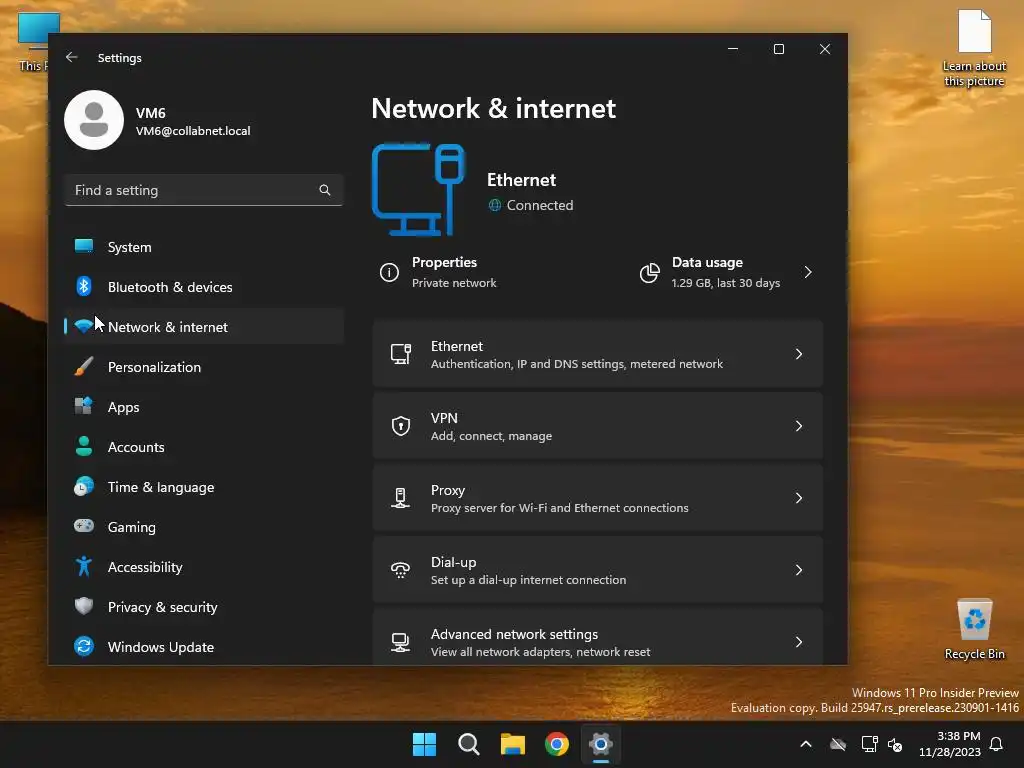Select Bluetooth & devices in sidebar

204,287
